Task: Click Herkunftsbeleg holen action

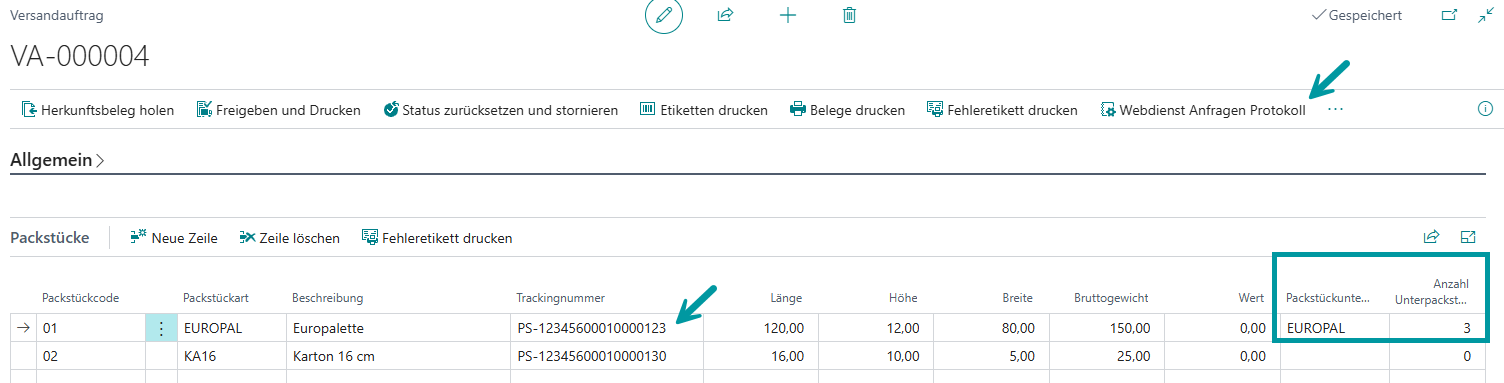Action: pyautogui.click(x=98, y=110)
